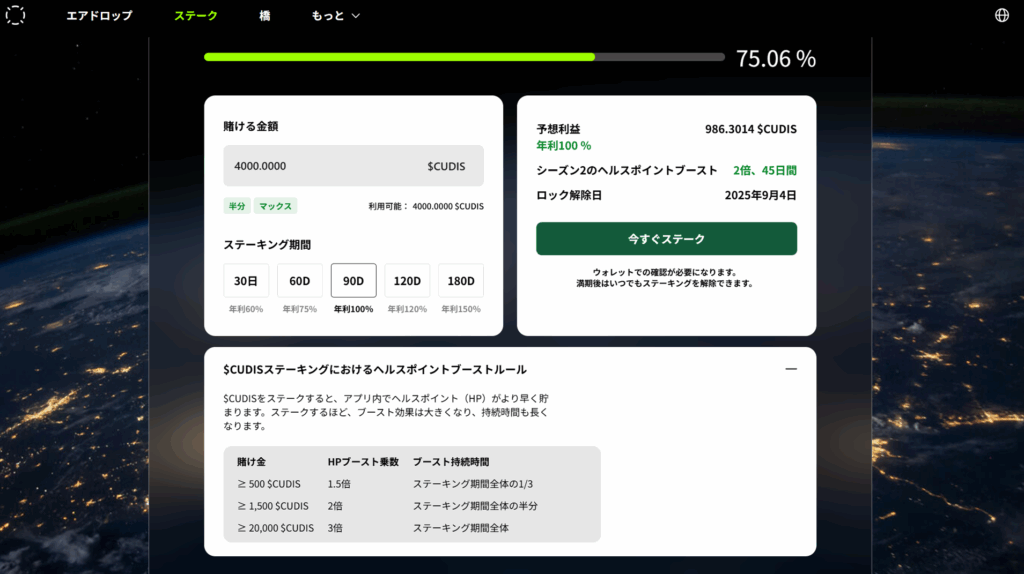Choose the 180D staking period

click(x=461, y=281)
